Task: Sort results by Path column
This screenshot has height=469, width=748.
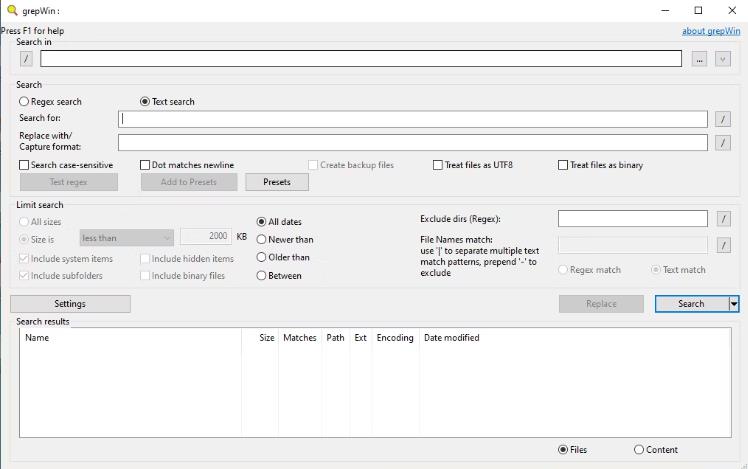Action: (x=335, y=338)
